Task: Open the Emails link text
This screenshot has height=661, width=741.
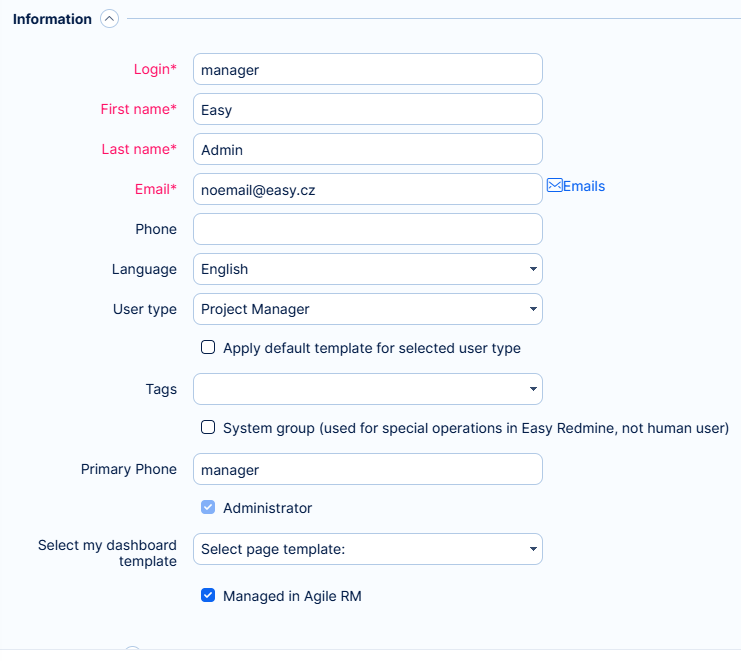Action: coord(584,186)
